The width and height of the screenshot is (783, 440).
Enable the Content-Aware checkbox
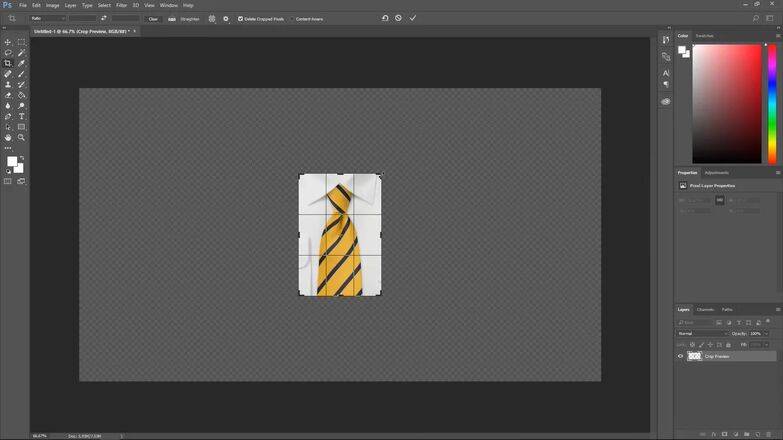(x=292, y=18)
